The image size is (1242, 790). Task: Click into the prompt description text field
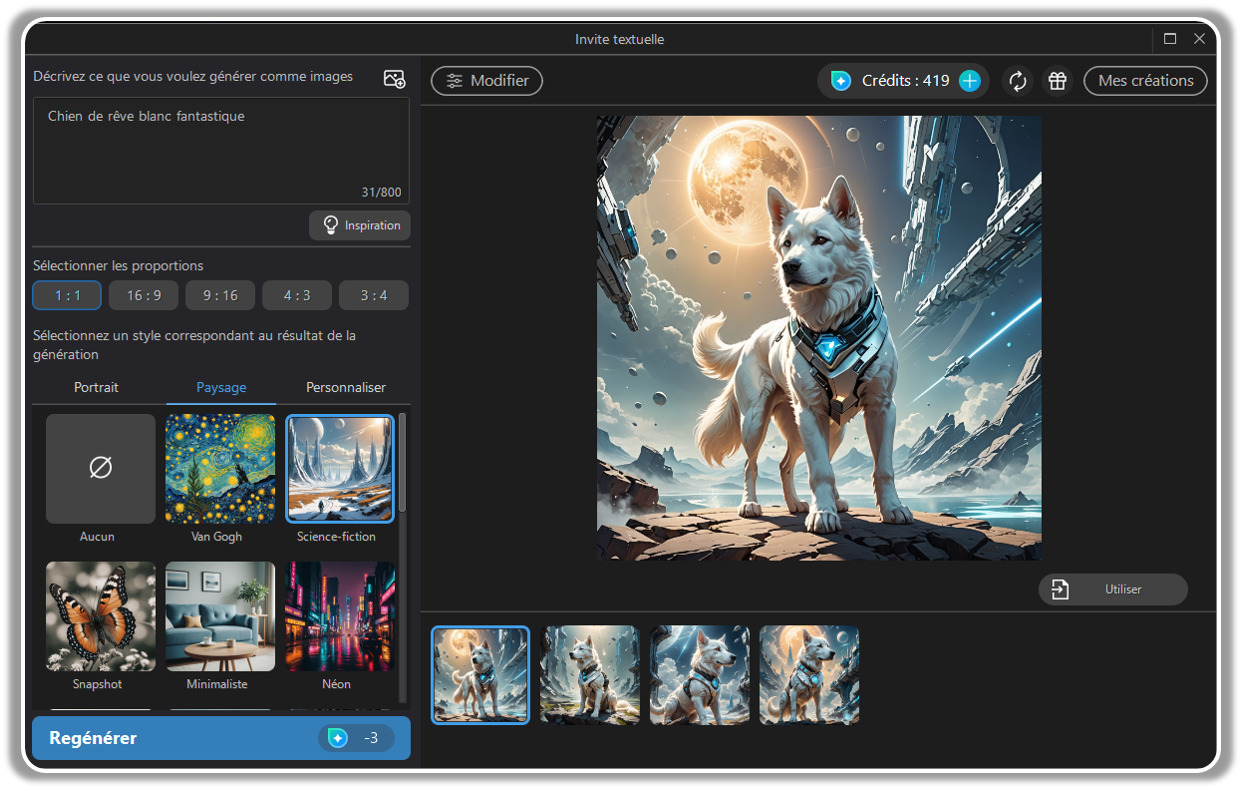tap(221, 150)
